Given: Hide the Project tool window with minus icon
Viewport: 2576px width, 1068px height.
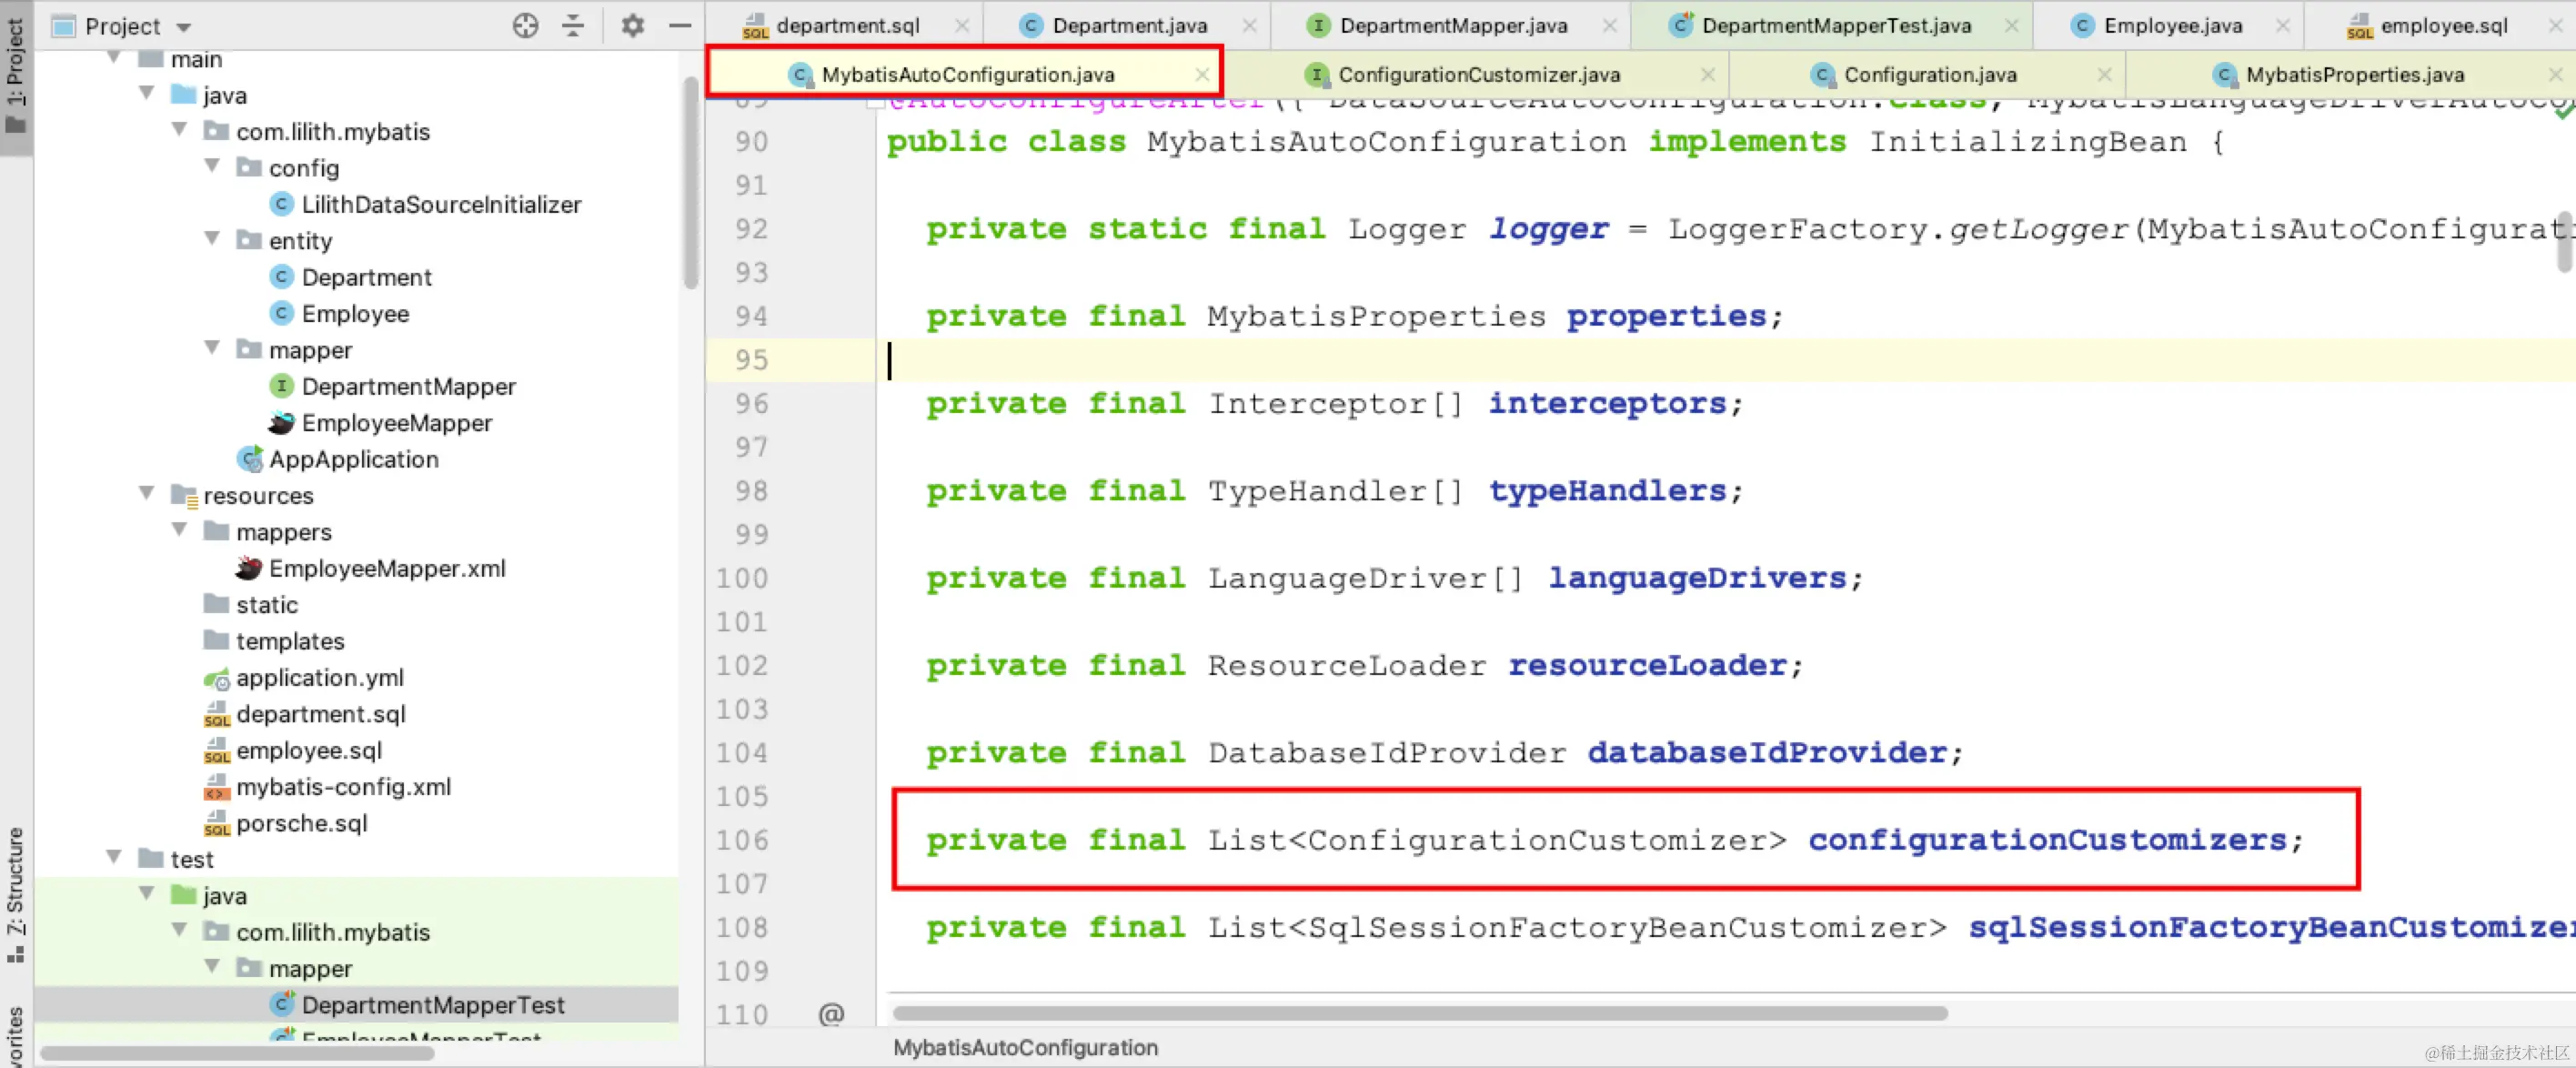Looking at the screenshot, I should point(680,25).
